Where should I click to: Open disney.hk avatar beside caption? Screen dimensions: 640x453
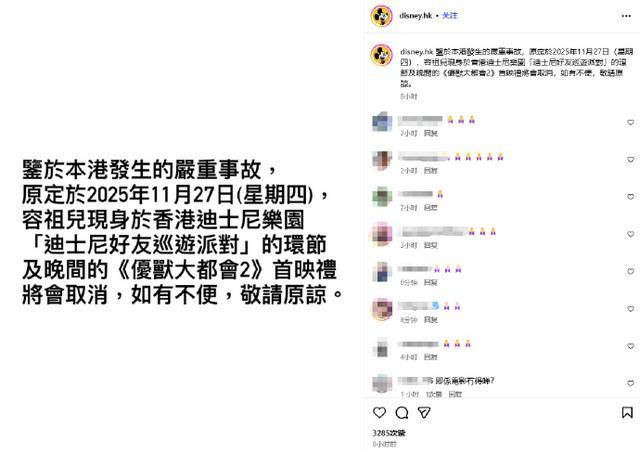(382, 55)
